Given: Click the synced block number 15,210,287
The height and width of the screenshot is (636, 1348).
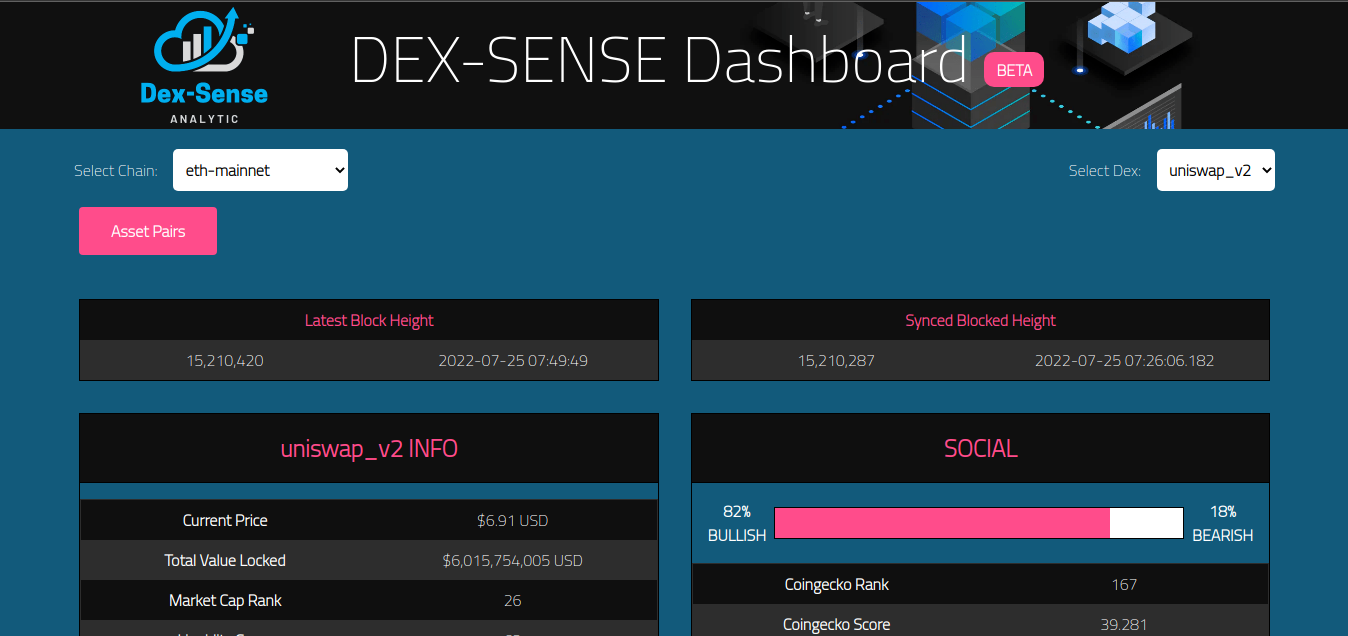Looking at the screenshot, I should (836, 361).
